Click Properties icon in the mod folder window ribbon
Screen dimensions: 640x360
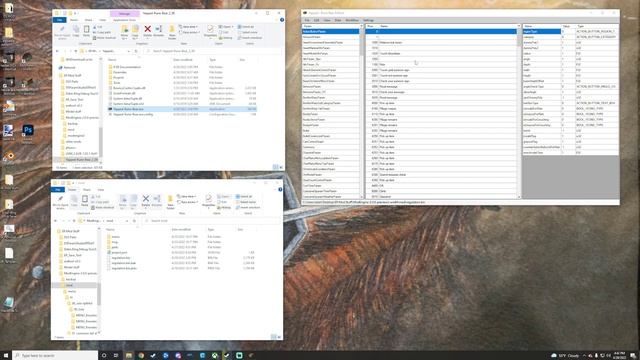pyautogui.click(x=208, y=200)
